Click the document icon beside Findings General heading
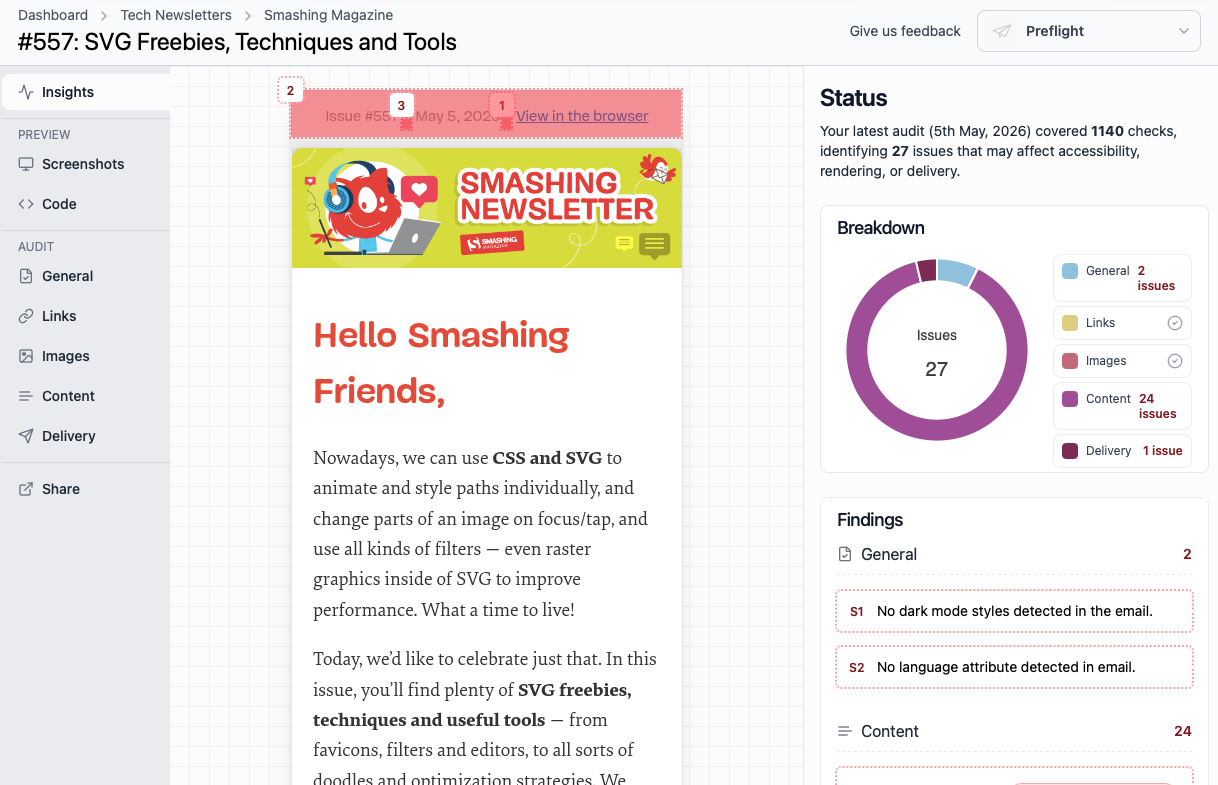The width and height of the screenshot is (1218, 785). [845, 554]
